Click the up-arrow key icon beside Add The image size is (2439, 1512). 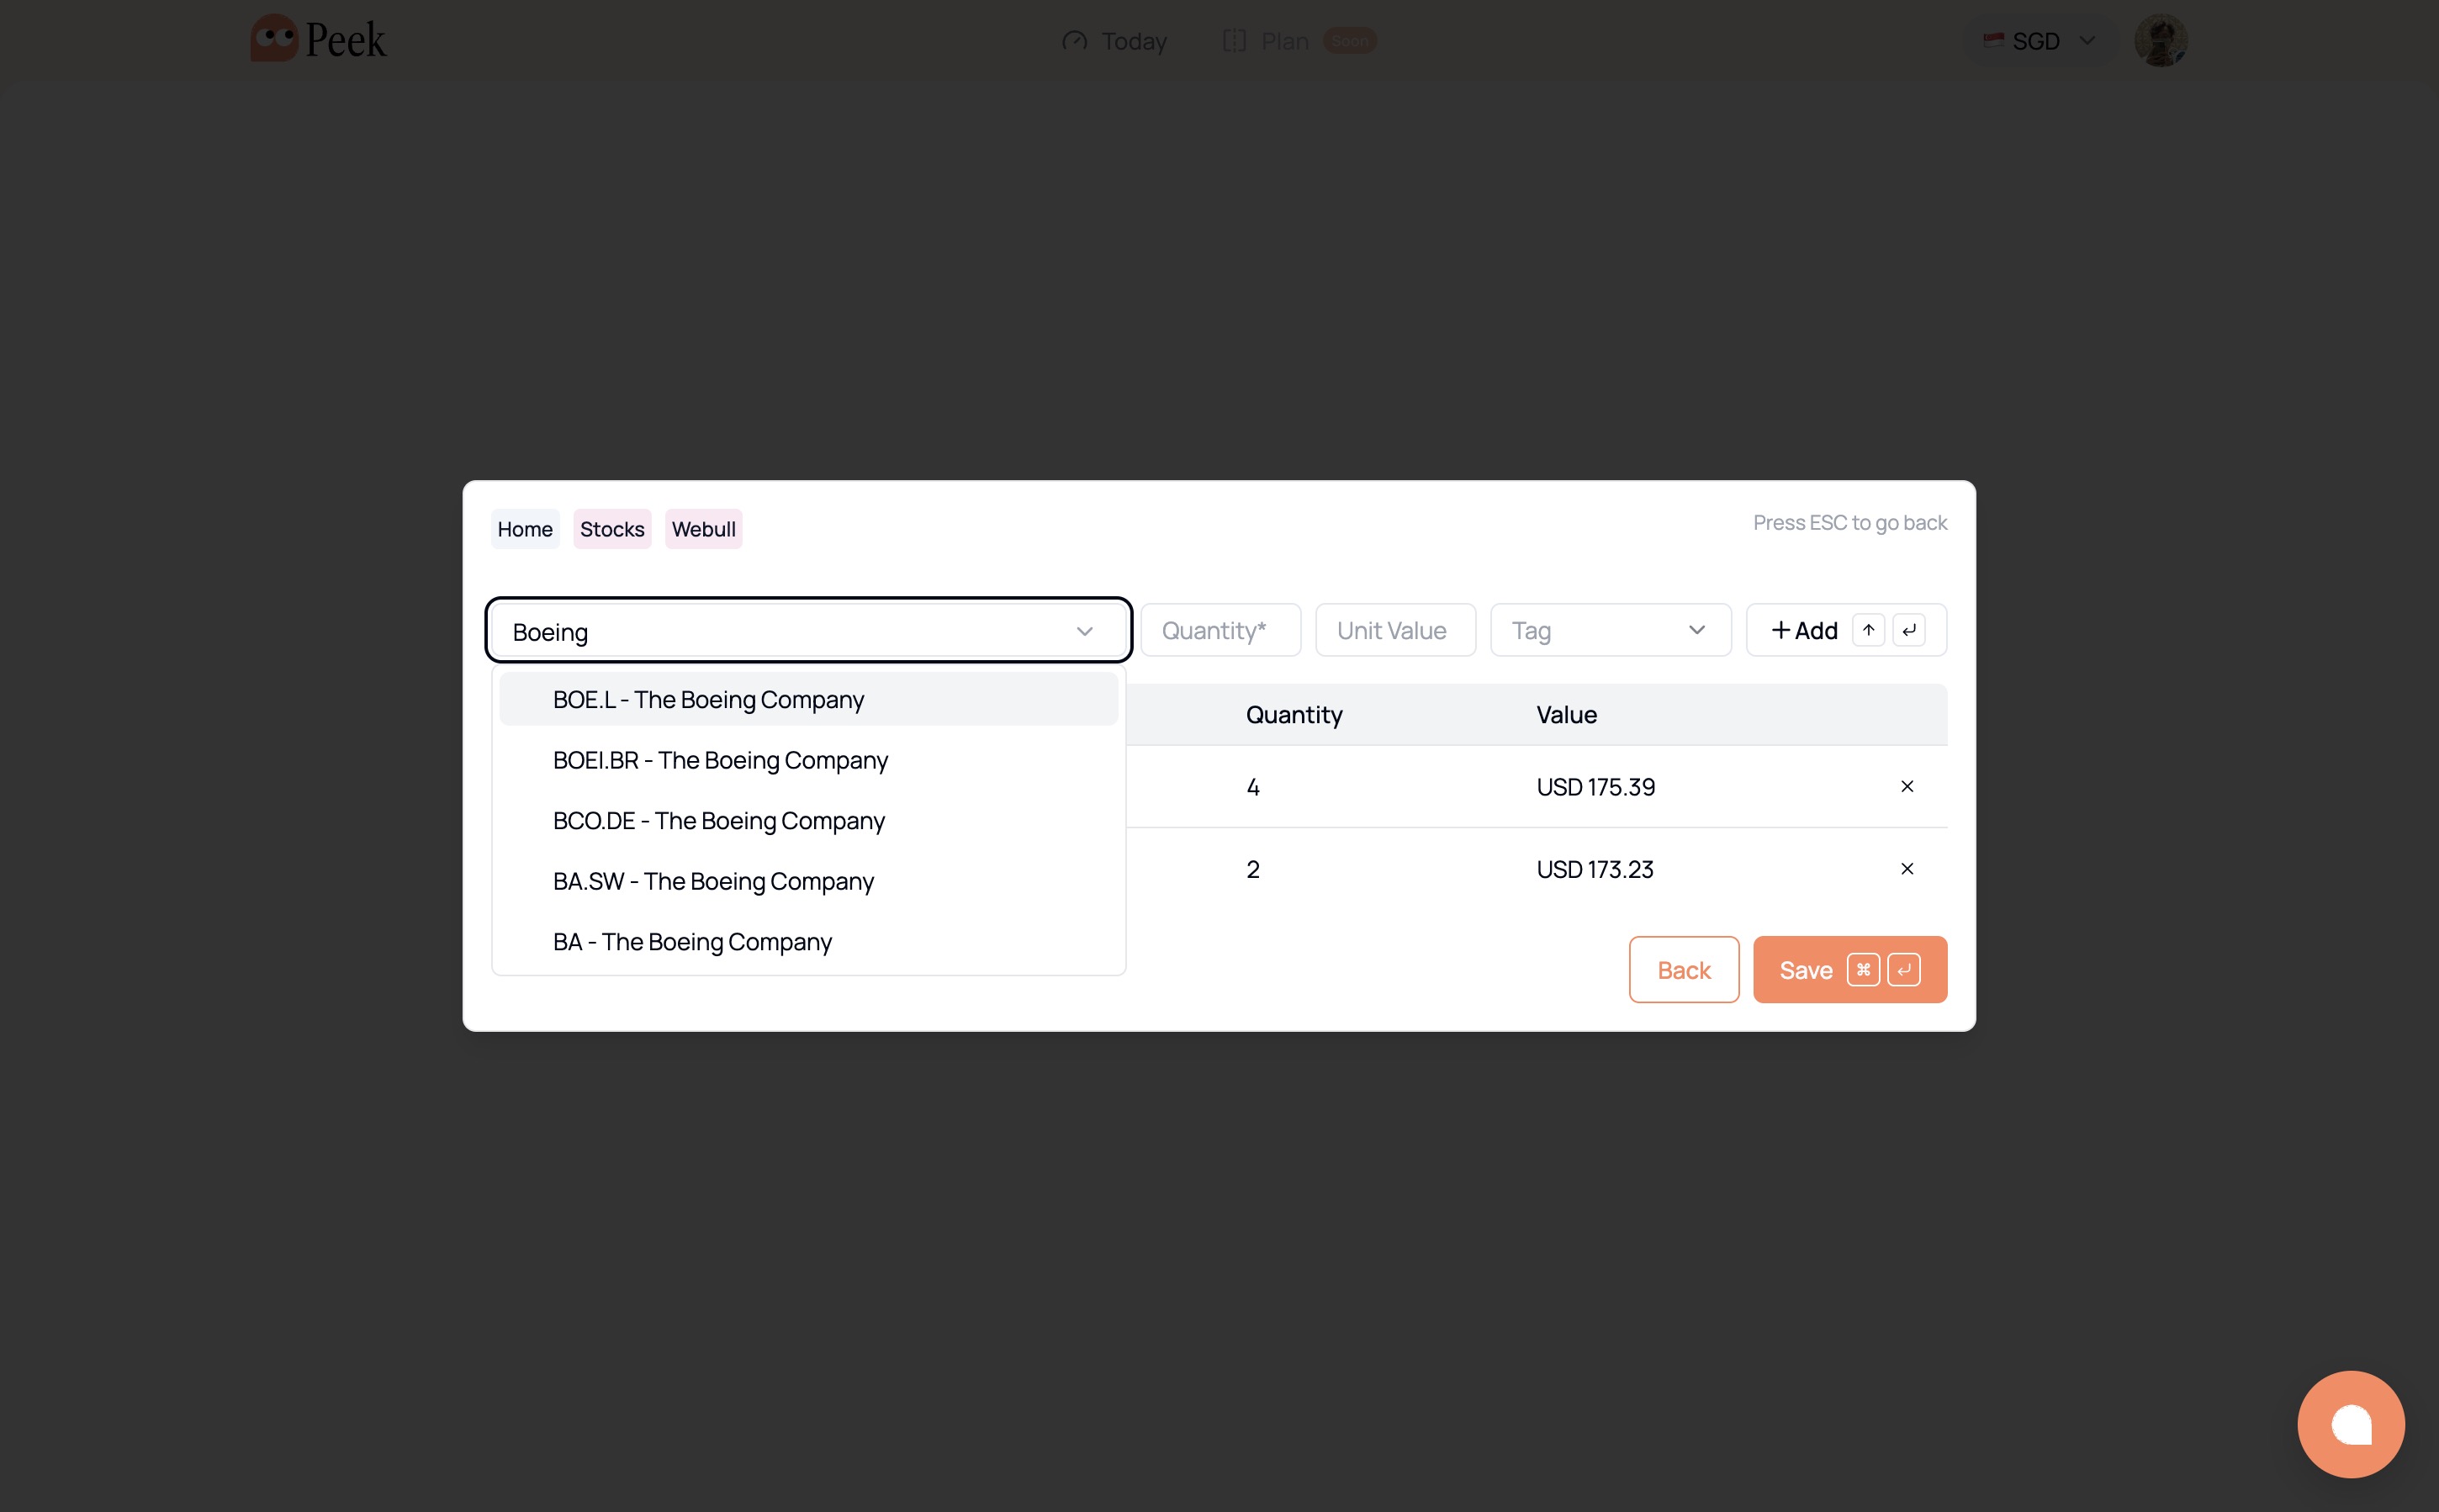pos(1868,630)
